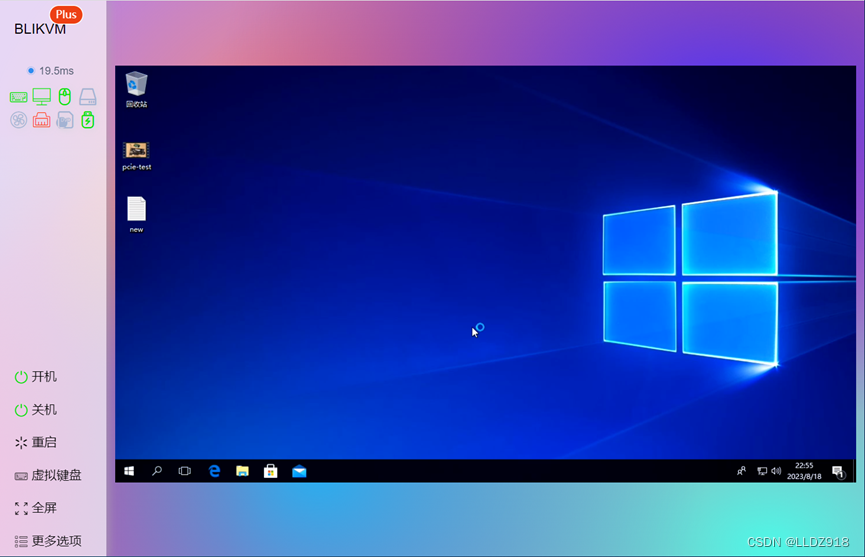Launch Microsoft Edge from taskbar
The width and height of the screenshot is (865, 557).
click(214, 471)
